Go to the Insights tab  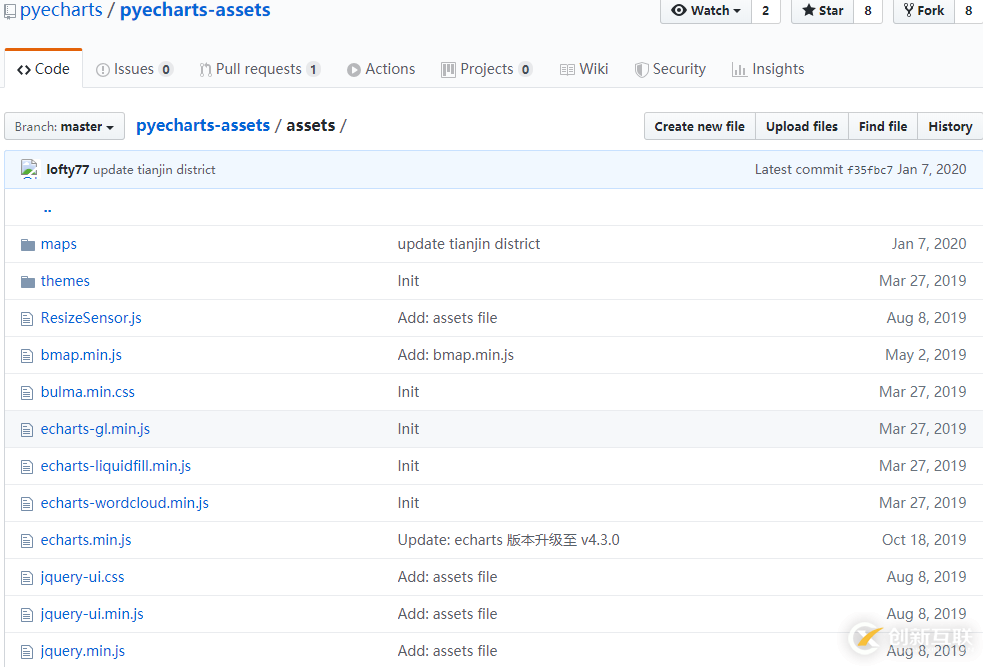(767, 69)
